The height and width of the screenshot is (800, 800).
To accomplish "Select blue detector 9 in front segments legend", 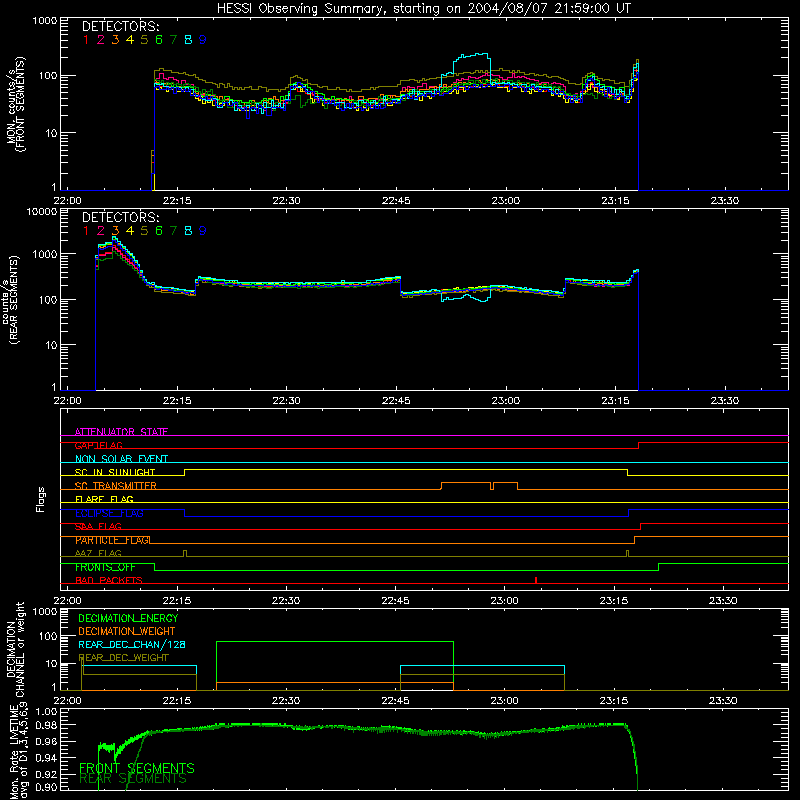I will pos(203,40).
